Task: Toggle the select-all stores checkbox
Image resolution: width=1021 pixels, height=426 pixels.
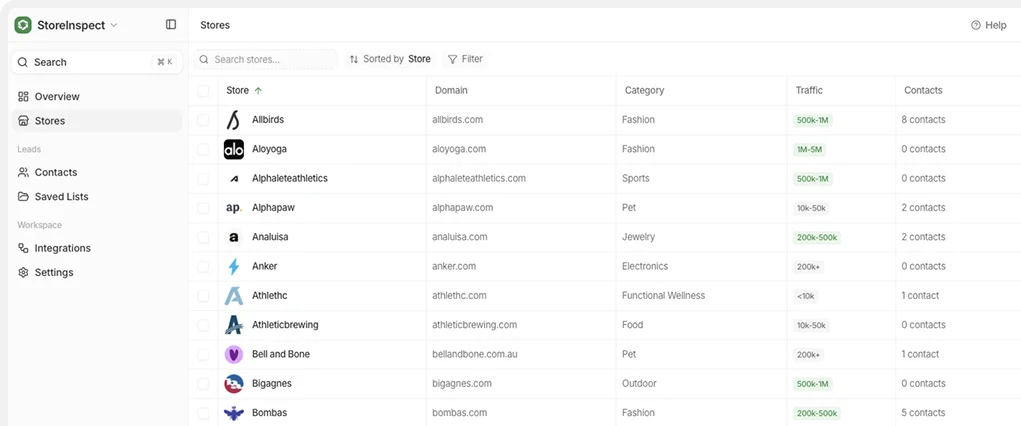Action: 204,91
